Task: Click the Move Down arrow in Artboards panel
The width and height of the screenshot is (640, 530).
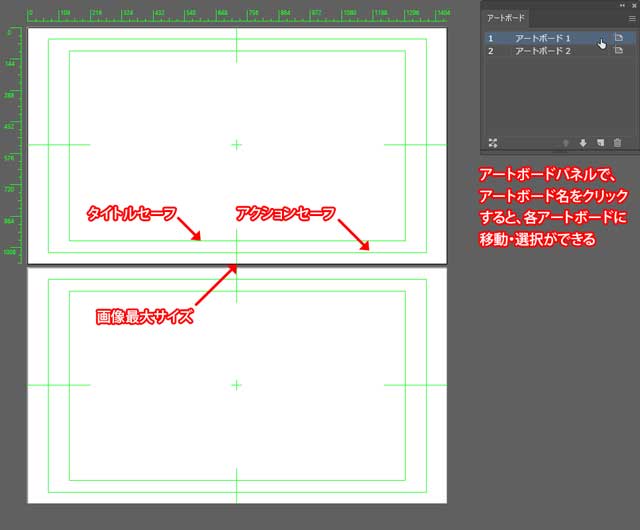Action: [583, 143]
